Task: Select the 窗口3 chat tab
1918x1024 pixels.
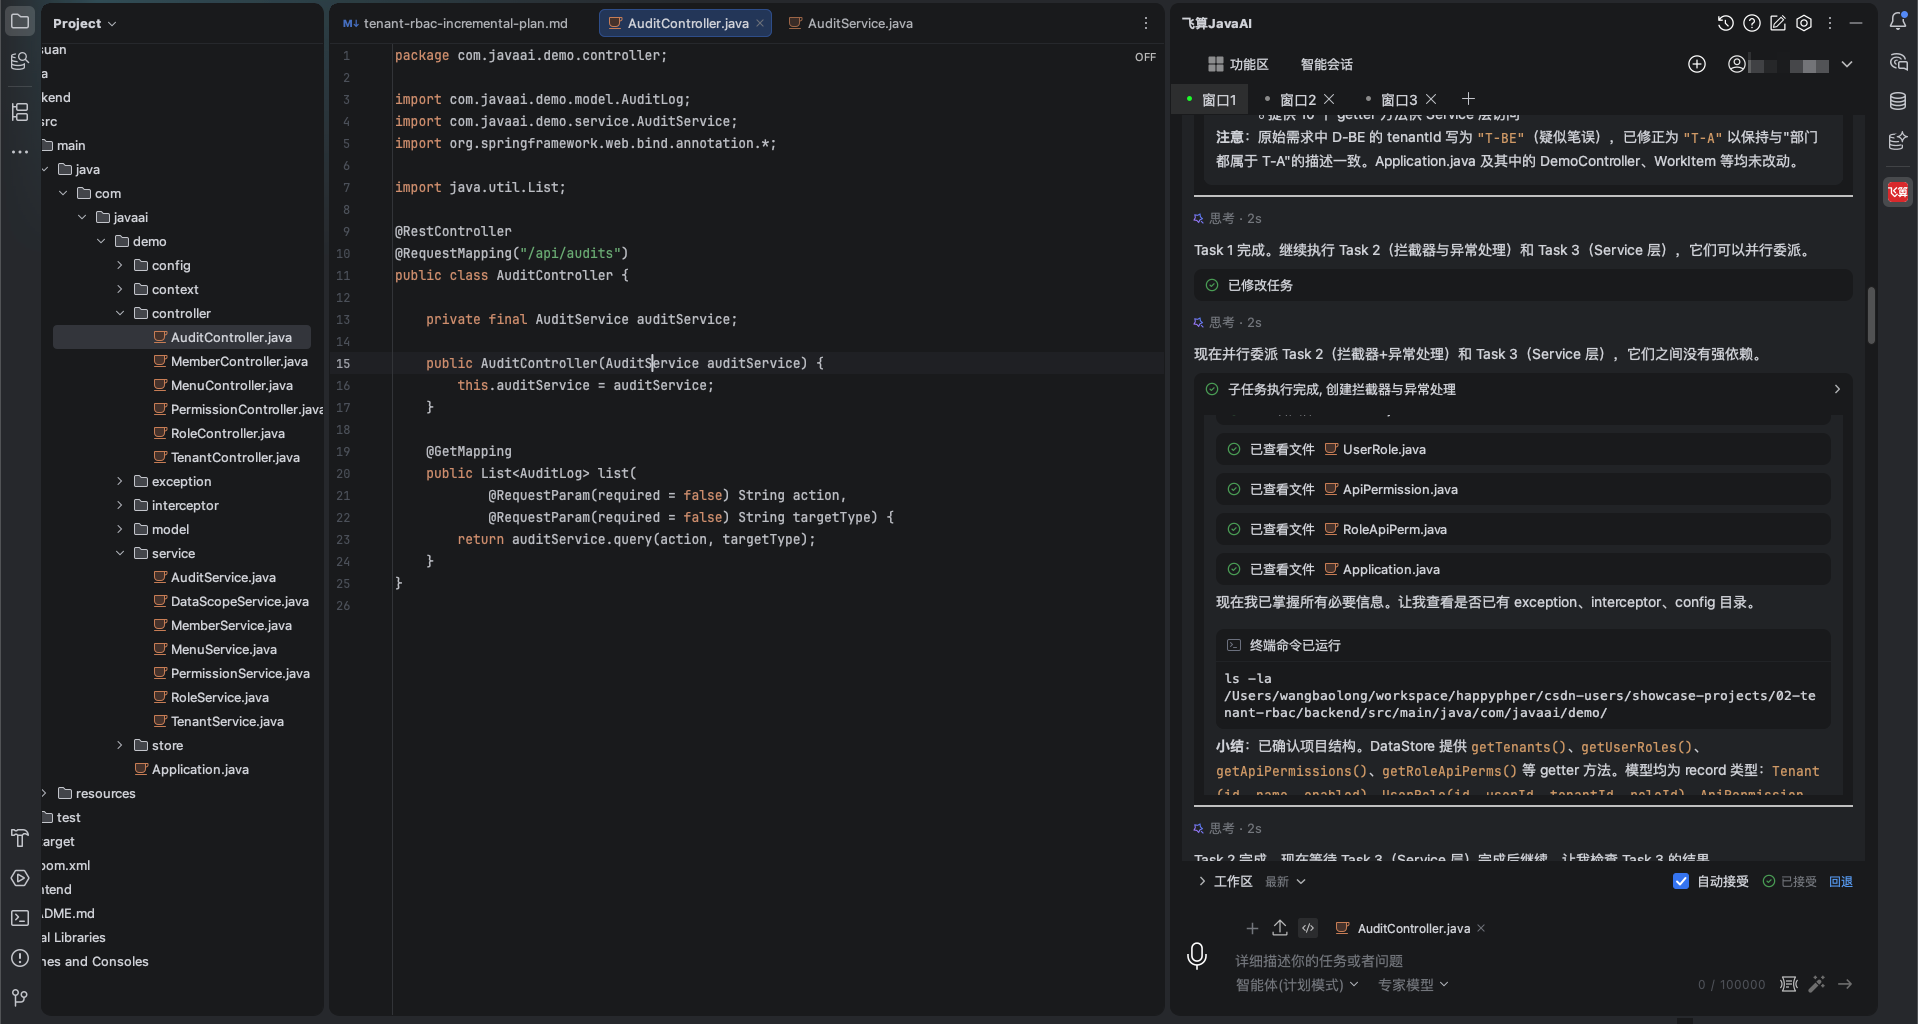Action: (1399, 99)
